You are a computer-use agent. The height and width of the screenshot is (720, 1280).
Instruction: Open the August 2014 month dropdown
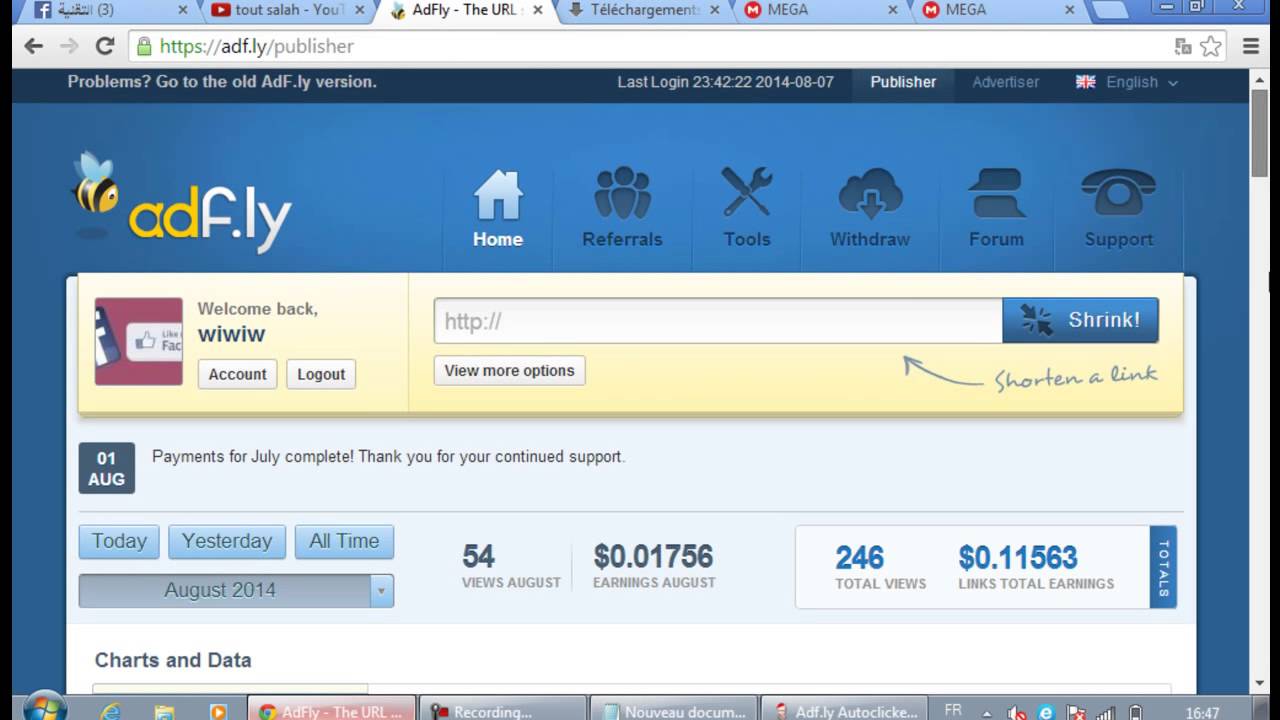(x=236, y=590)
